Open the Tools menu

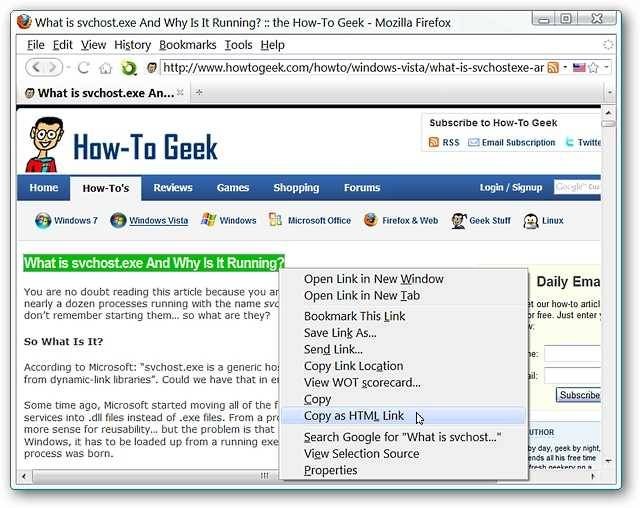(x=238, y=45)
